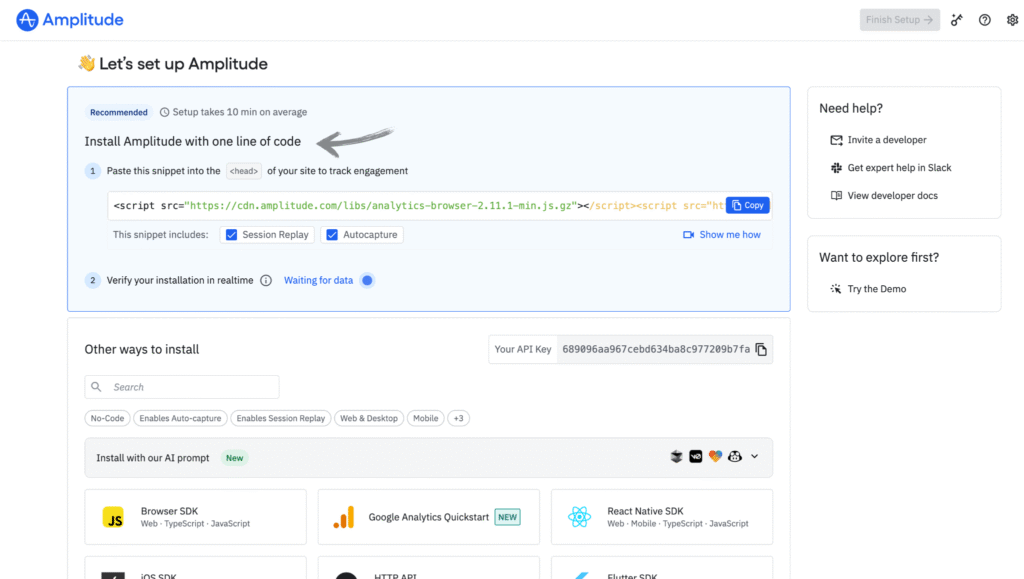
Task: Click the Invite a developer link
Action: pos(886,140)
